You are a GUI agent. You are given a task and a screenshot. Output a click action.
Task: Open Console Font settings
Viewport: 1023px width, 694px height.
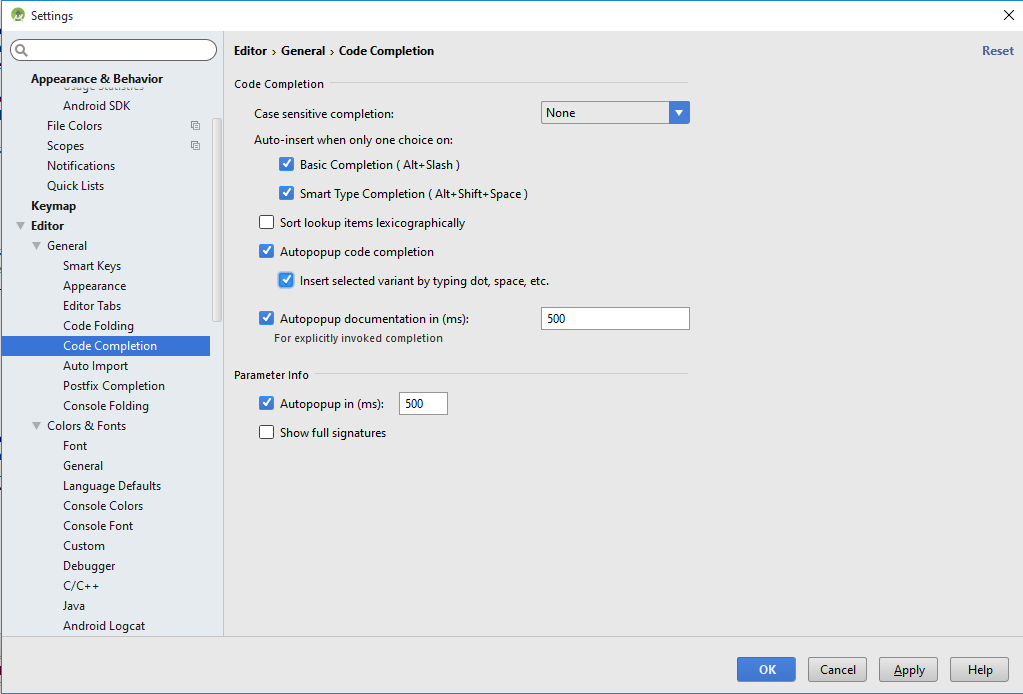(x=98, y=526)
